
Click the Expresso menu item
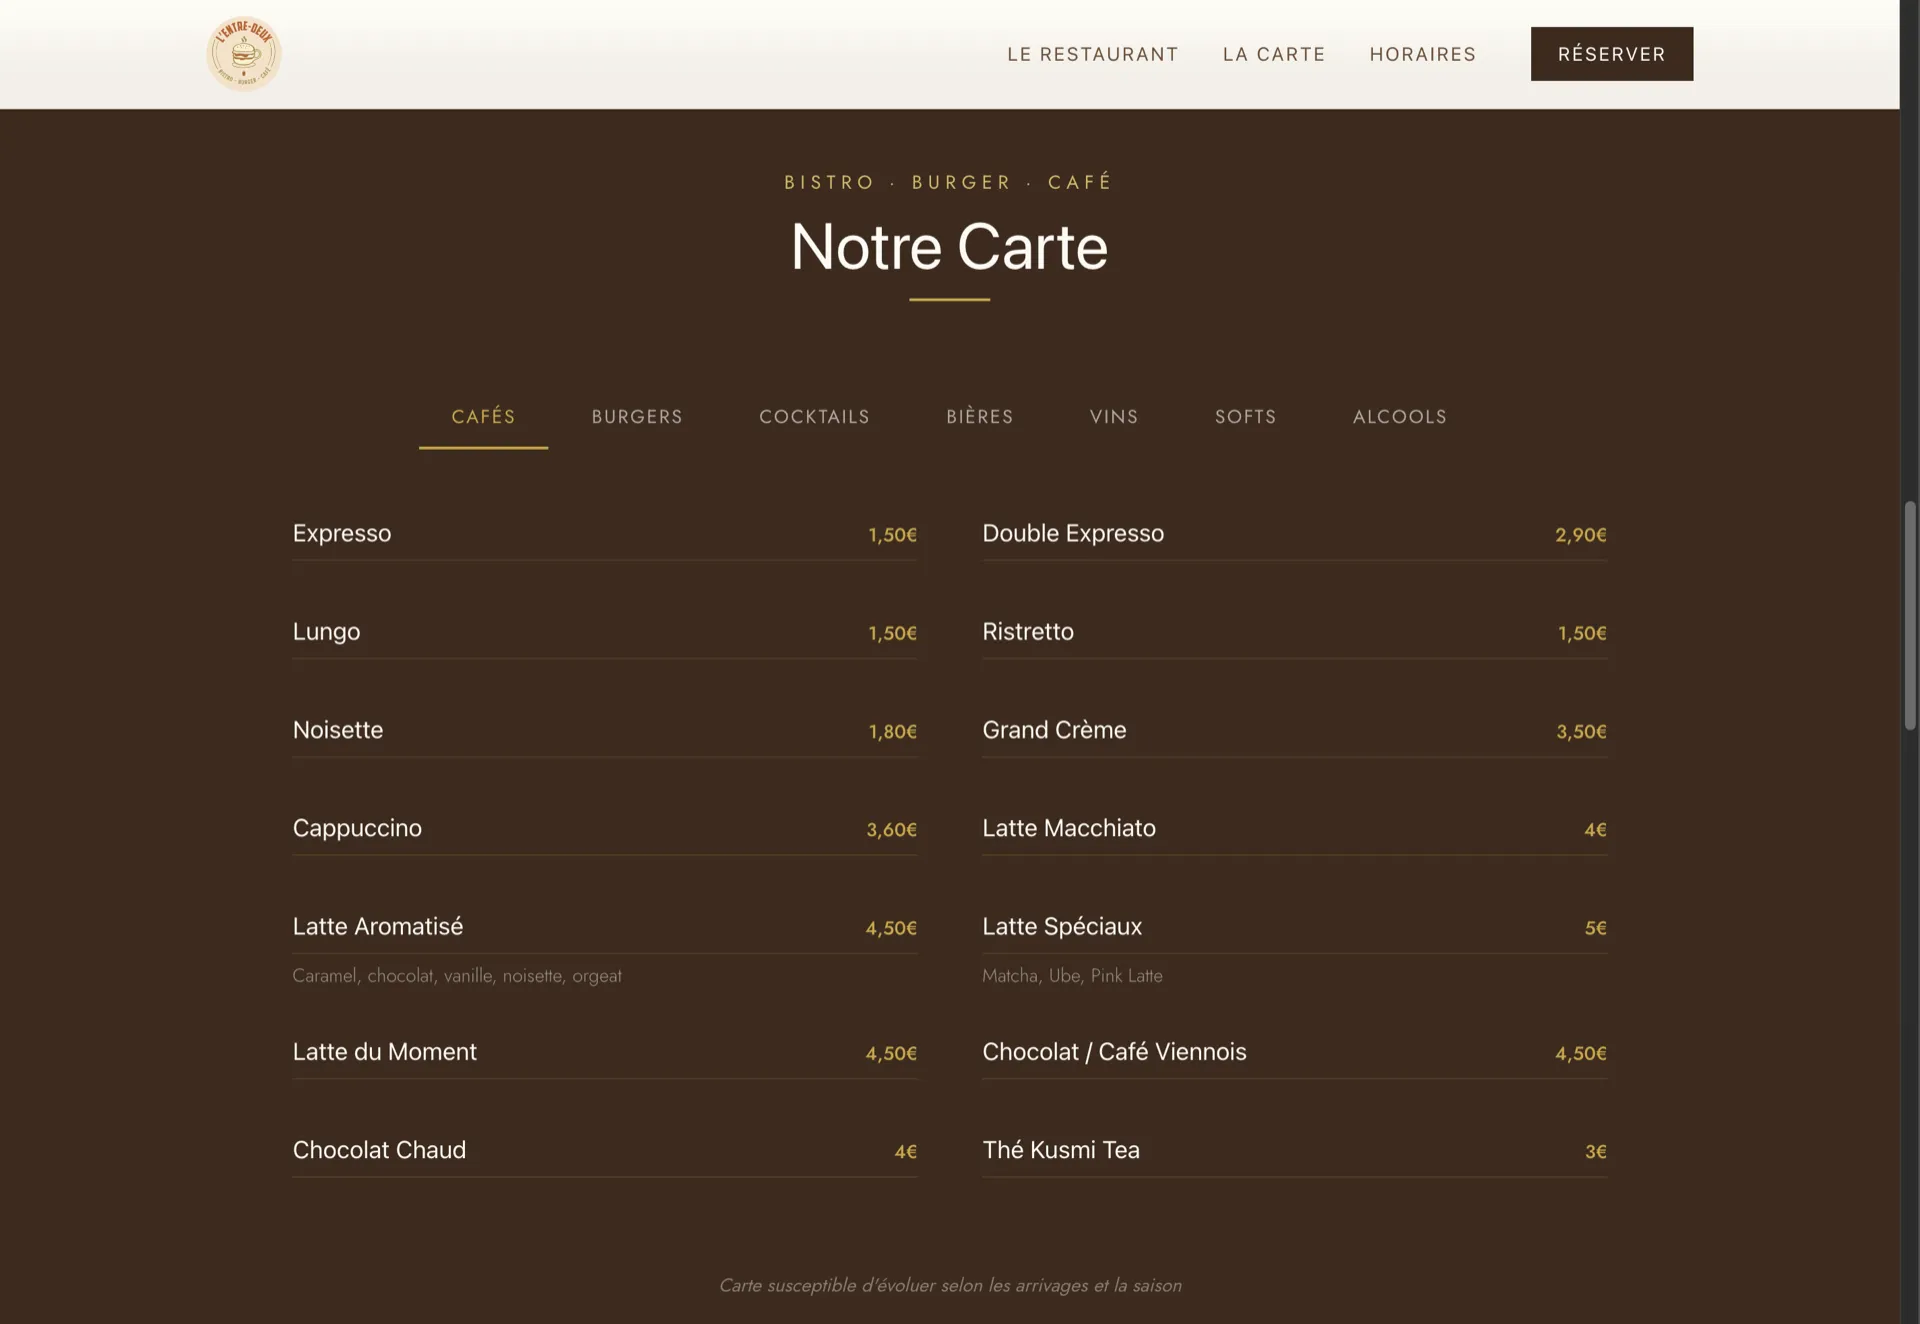(x=342, y=534)
